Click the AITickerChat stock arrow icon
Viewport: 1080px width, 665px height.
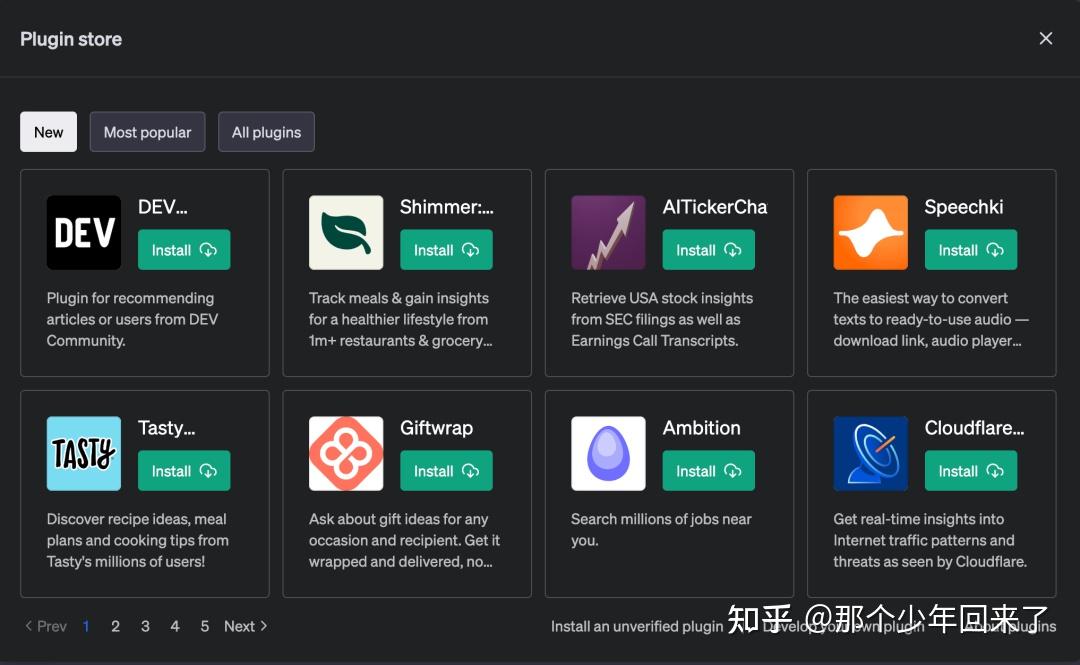coord(608,232)
